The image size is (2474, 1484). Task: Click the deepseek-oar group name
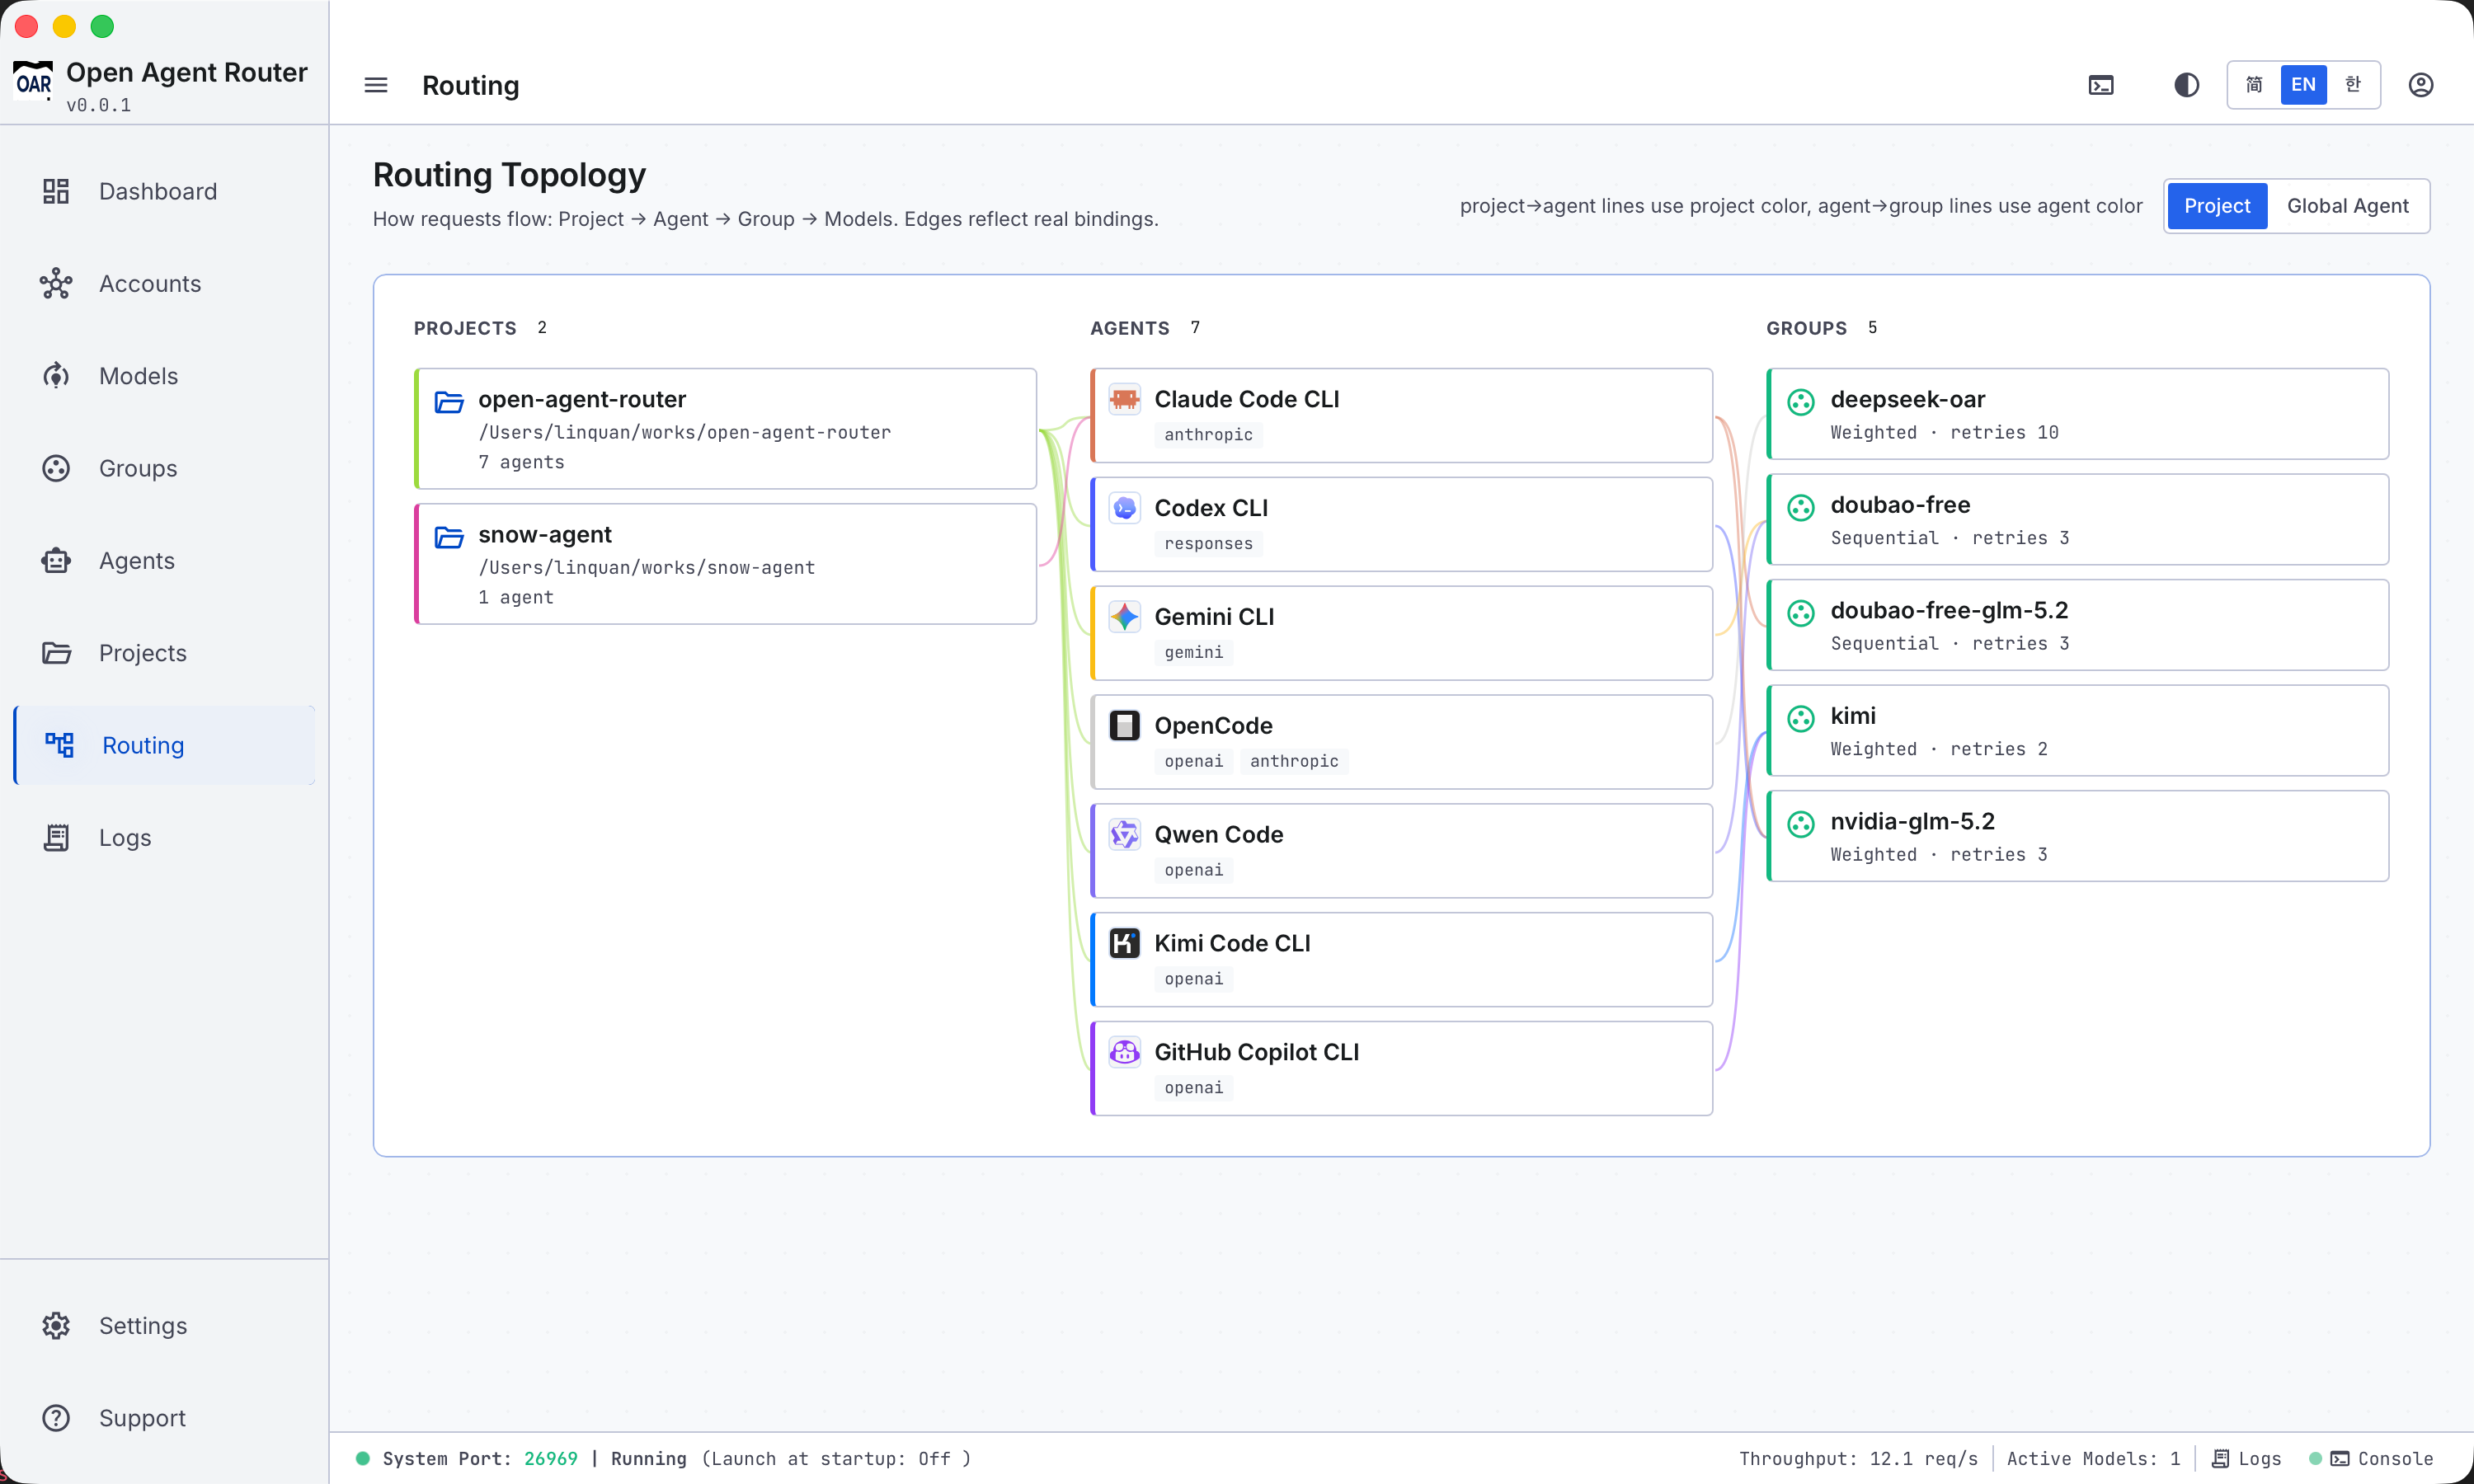point(1907,399)
